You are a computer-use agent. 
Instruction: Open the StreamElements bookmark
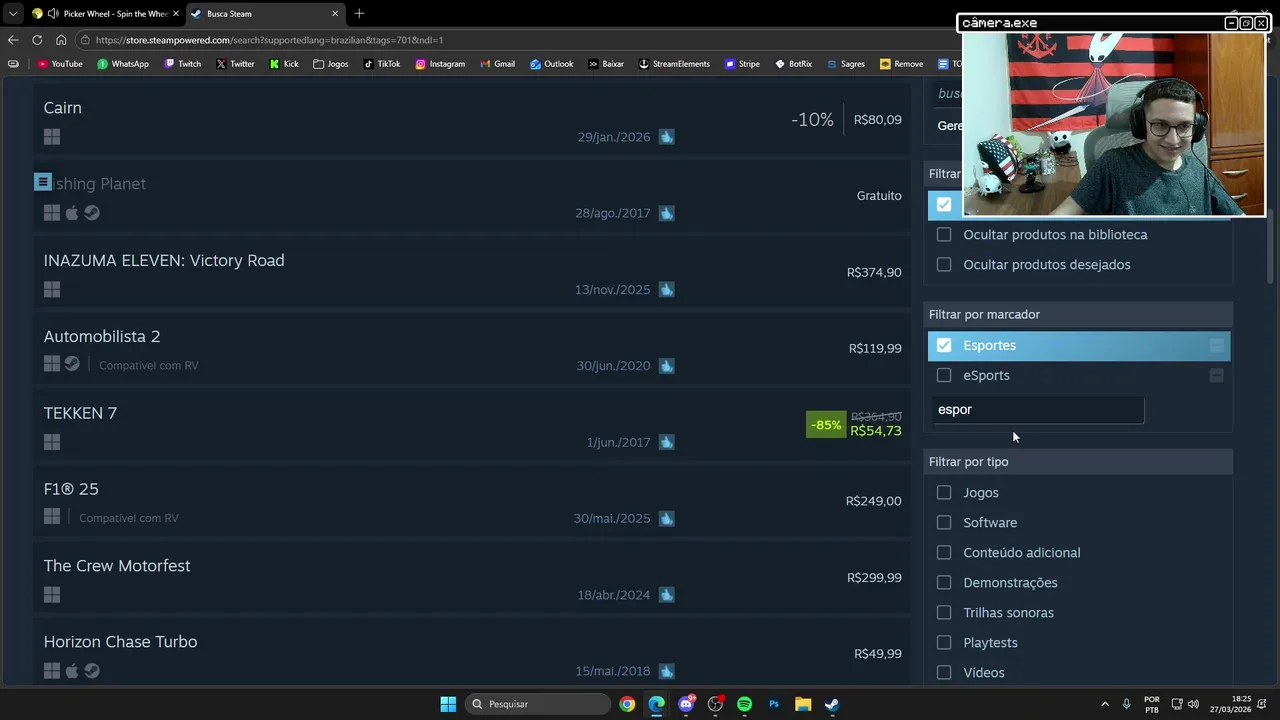click(674, 64)
